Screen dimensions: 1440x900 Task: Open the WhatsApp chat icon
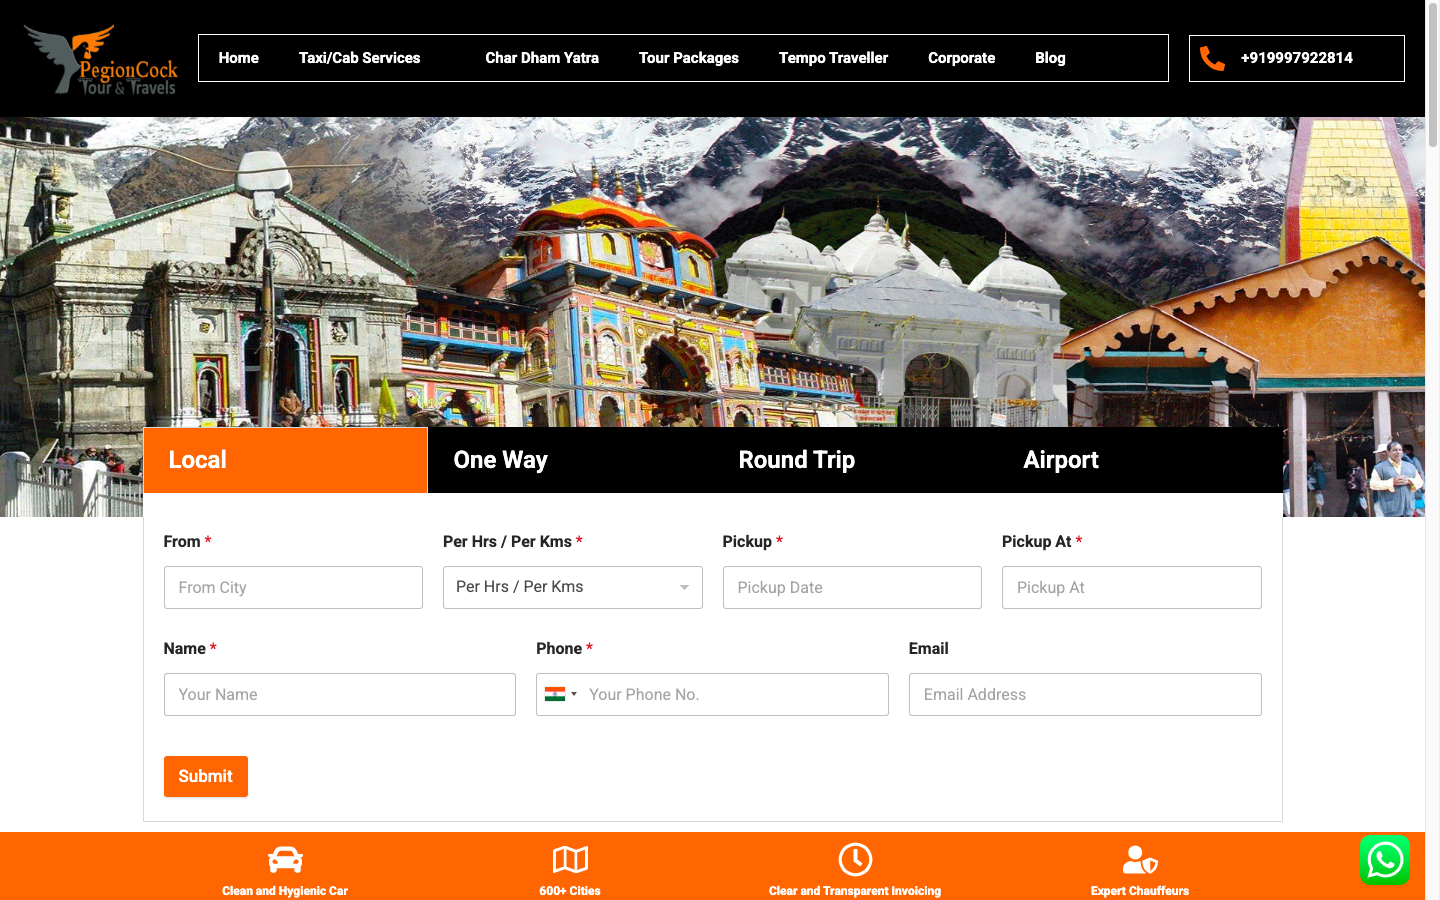(1384, 860)
